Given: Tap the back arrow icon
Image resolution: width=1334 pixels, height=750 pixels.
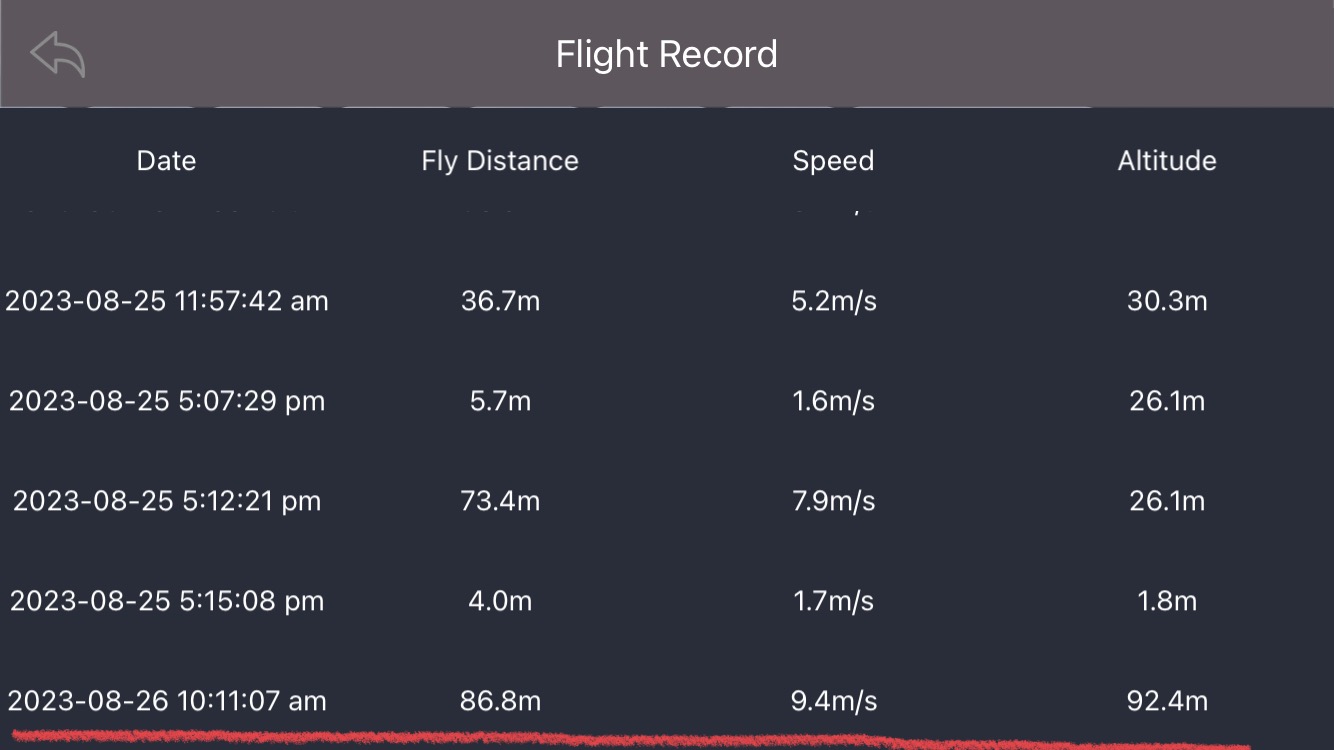Looking at the screenshot, I should [x=58, y=54].
